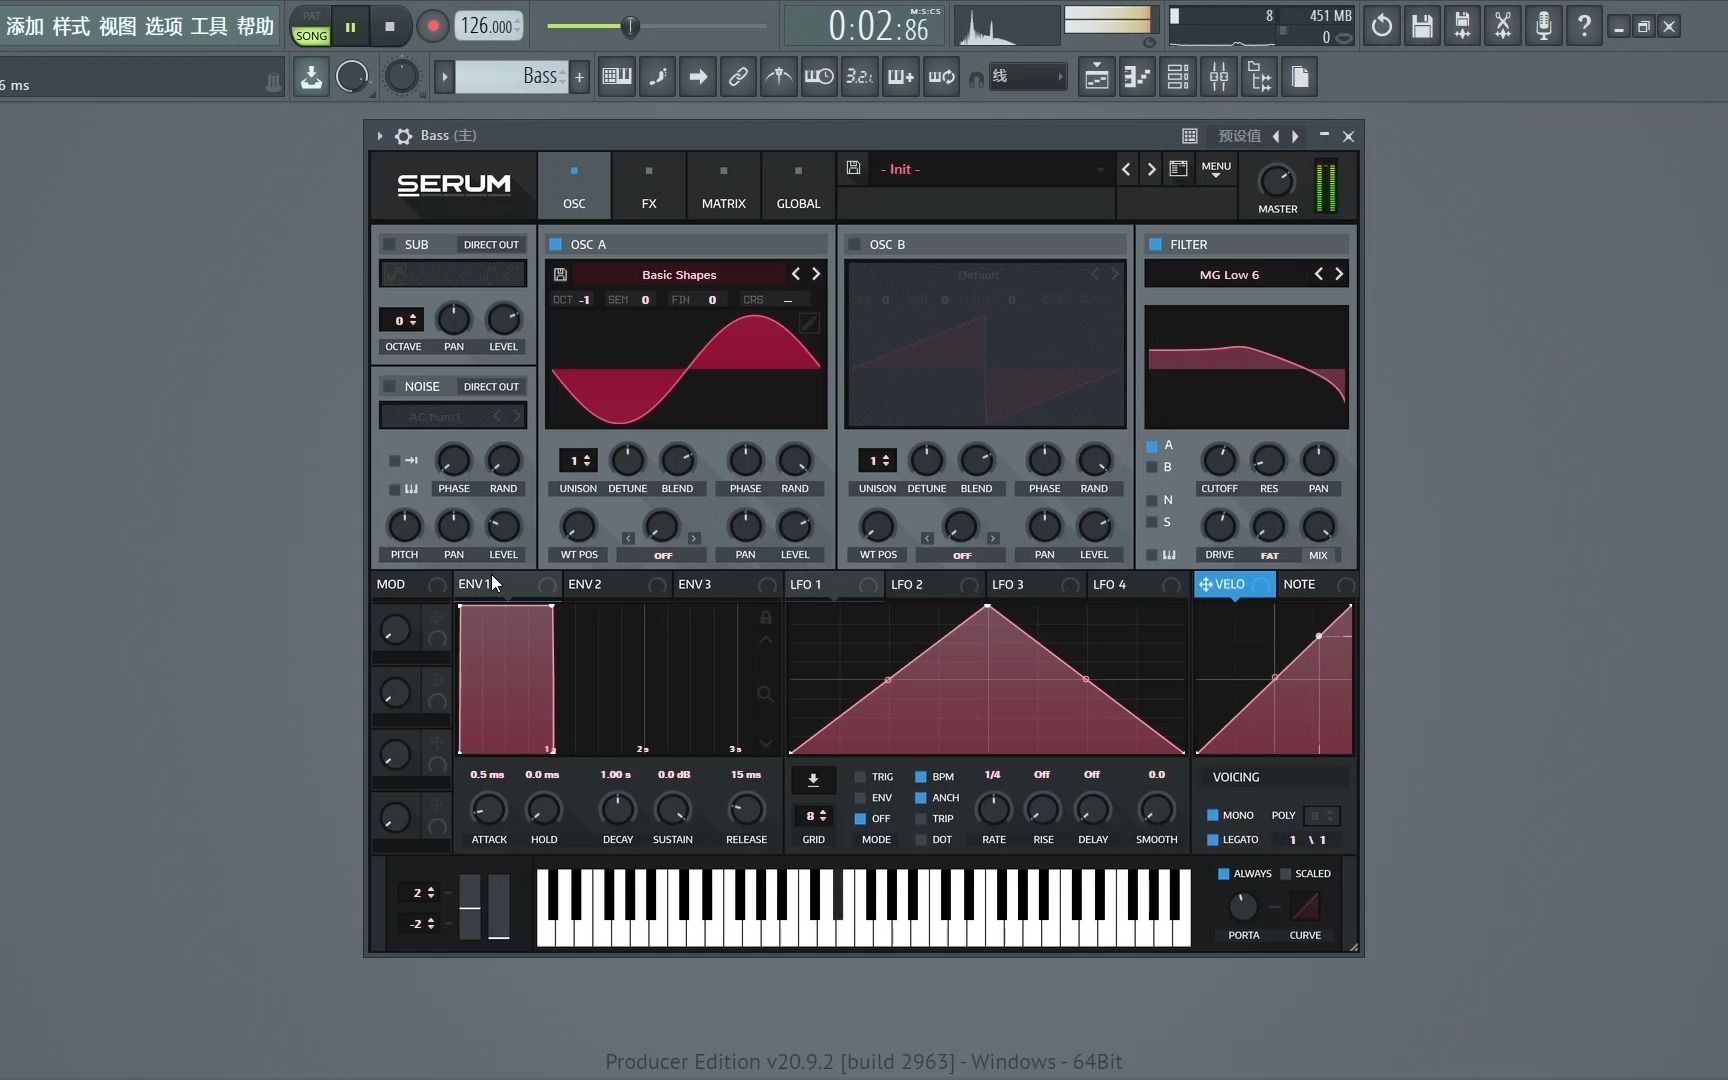Pause playback with the transport button
This screenshot has width=1728, height=1080.
350,27
